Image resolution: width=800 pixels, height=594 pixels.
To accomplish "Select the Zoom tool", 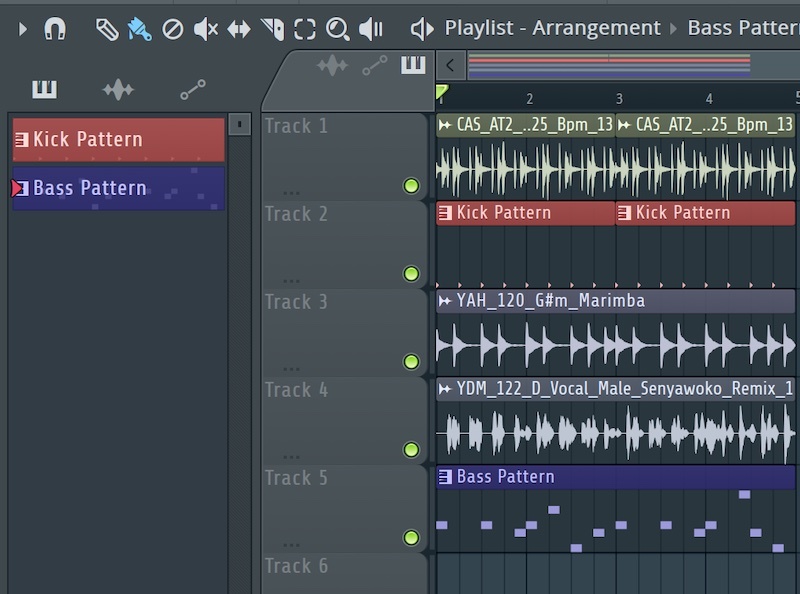I will pos(338,29).
